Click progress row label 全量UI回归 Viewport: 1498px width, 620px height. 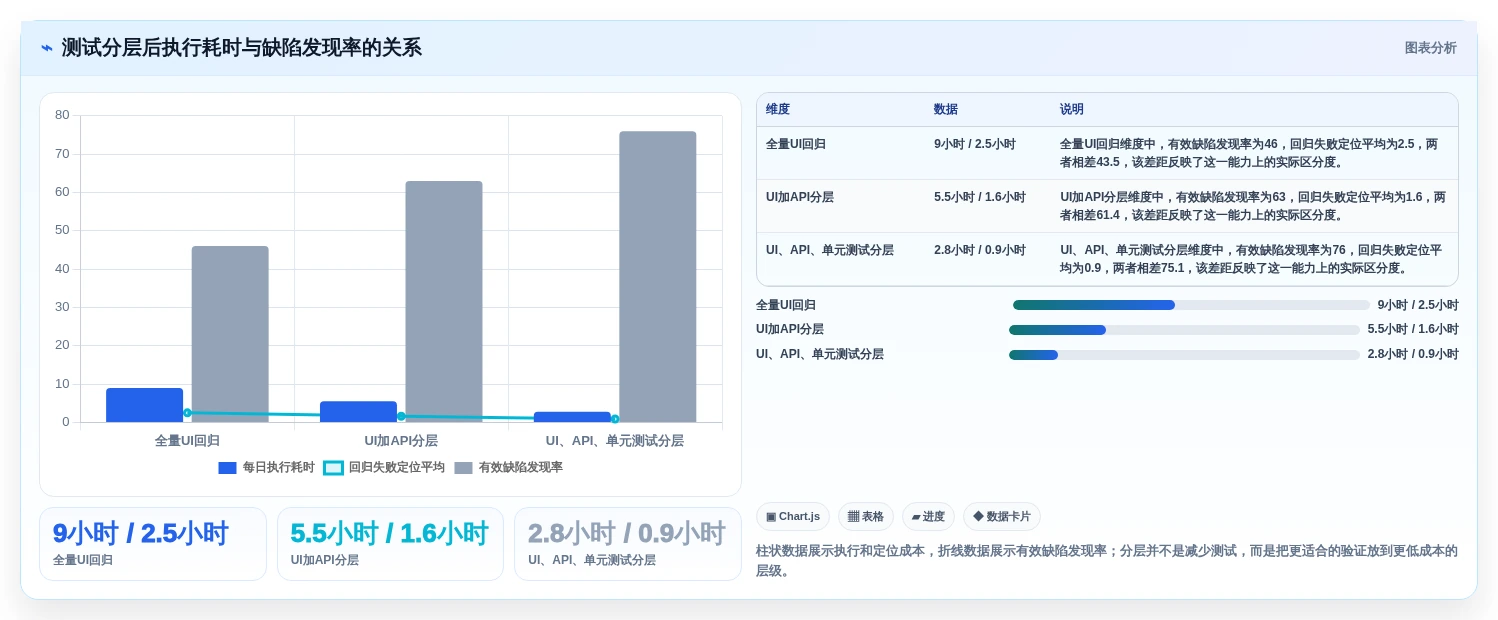(x=786, y=305)
